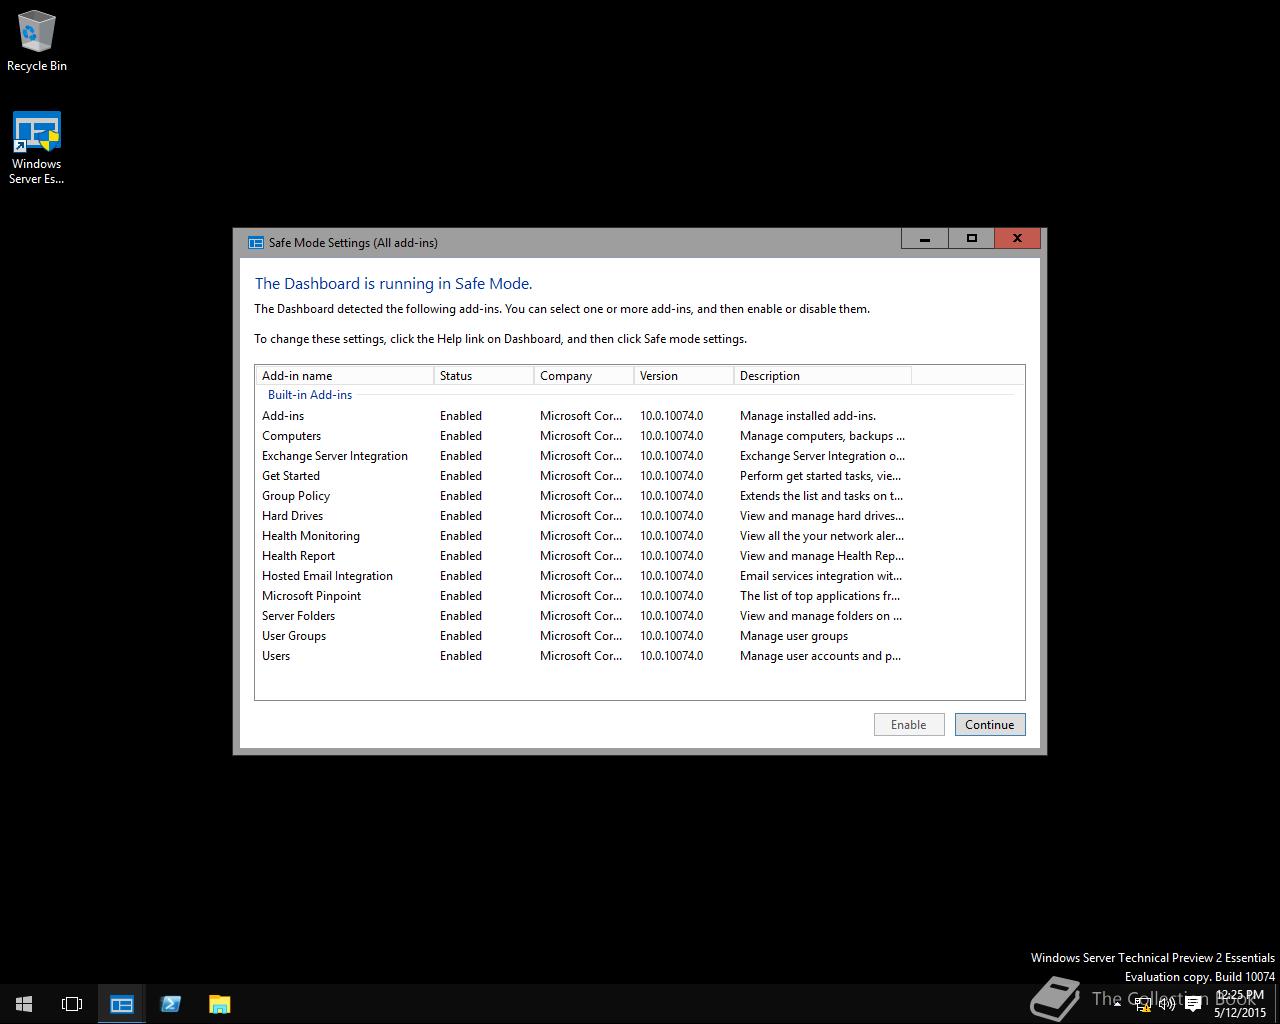The image size is (1280, 1024).
Task: Select the Add-ins row
Action: pos(584,416)
